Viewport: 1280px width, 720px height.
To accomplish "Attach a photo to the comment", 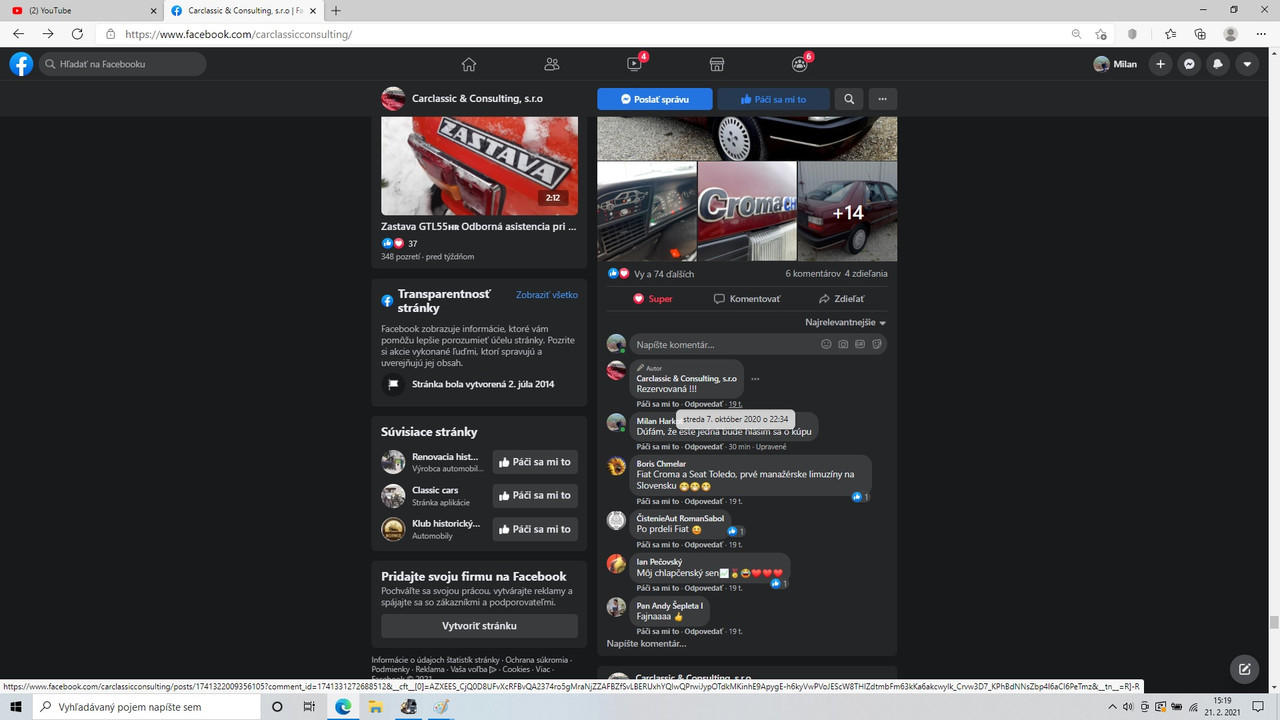I will click(x=843, y=344).
